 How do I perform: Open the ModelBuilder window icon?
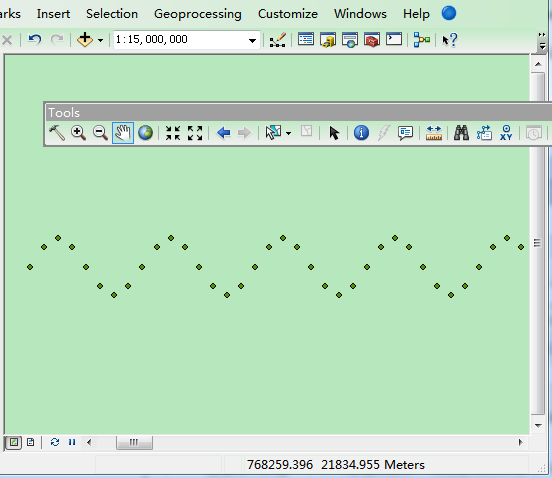coord(422,40)
